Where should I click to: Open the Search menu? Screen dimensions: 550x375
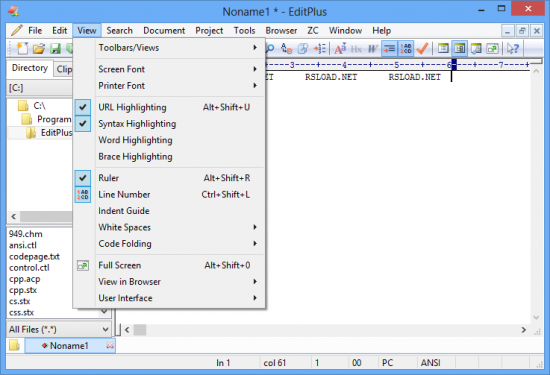click(120, 31)
